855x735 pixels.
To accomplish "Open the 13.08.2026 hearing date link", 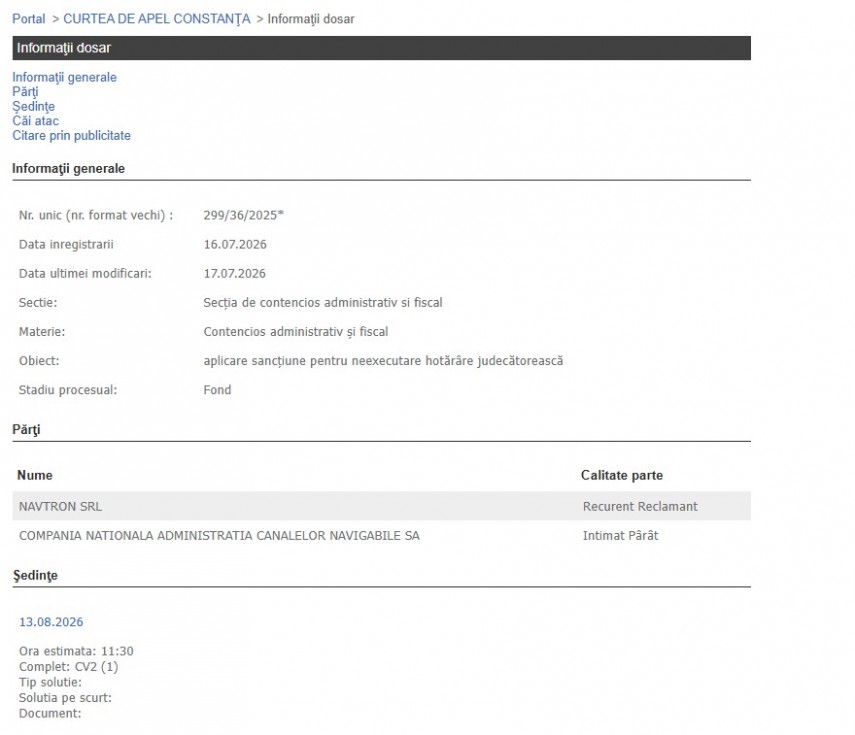I will pos(51,622).
